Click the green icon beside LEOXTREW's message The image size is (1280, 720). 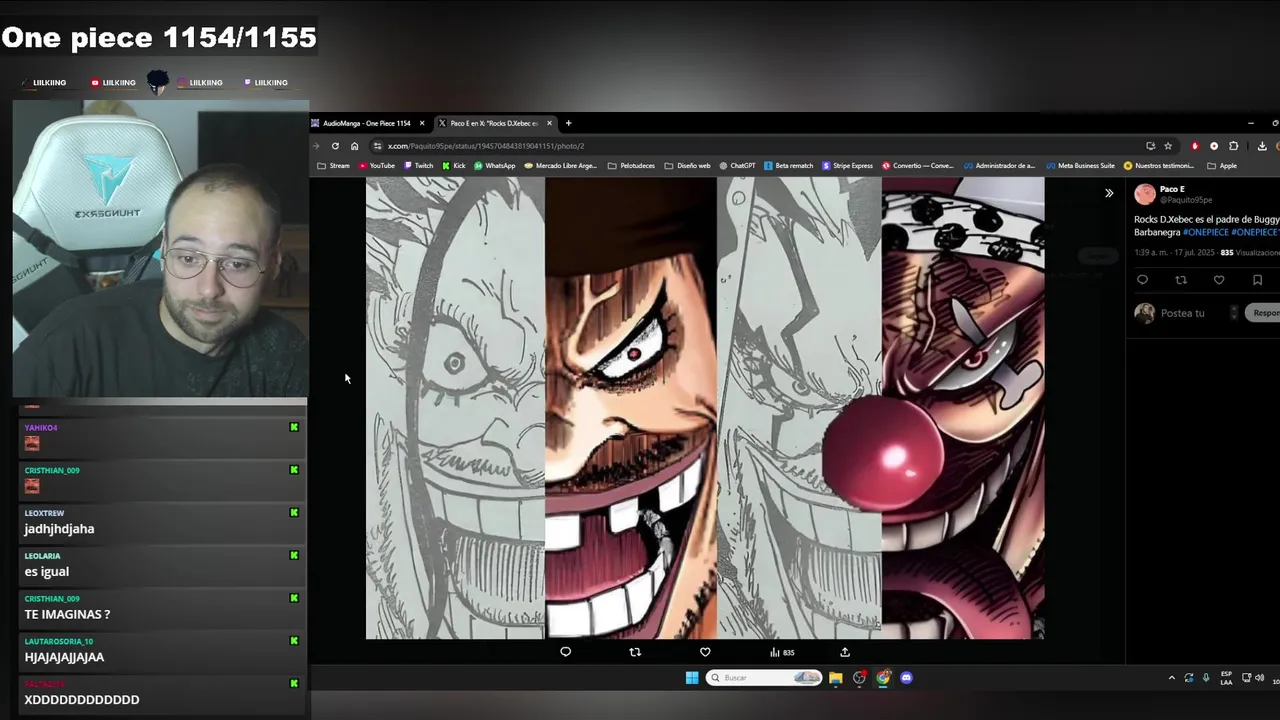tap(294, 513)
